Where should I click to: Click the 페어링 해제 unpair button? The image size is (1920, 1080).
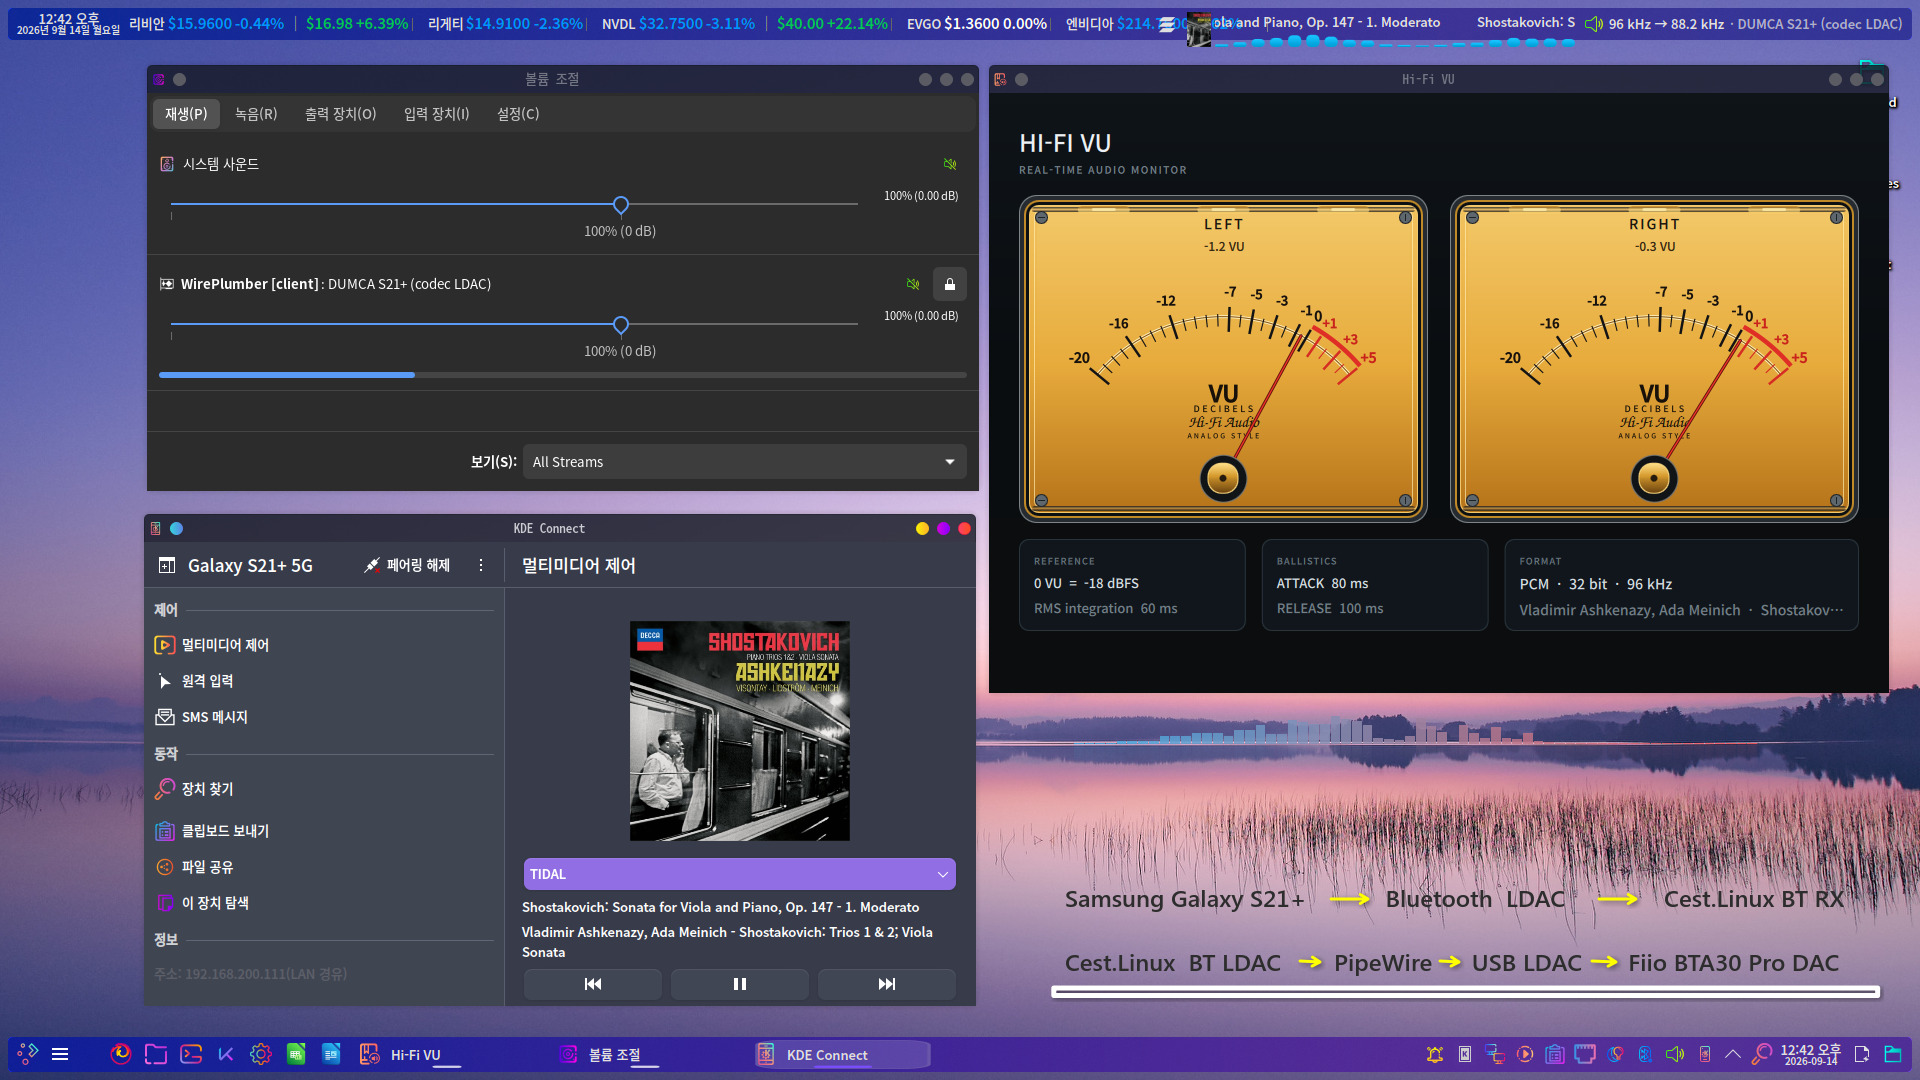[407, 566]
